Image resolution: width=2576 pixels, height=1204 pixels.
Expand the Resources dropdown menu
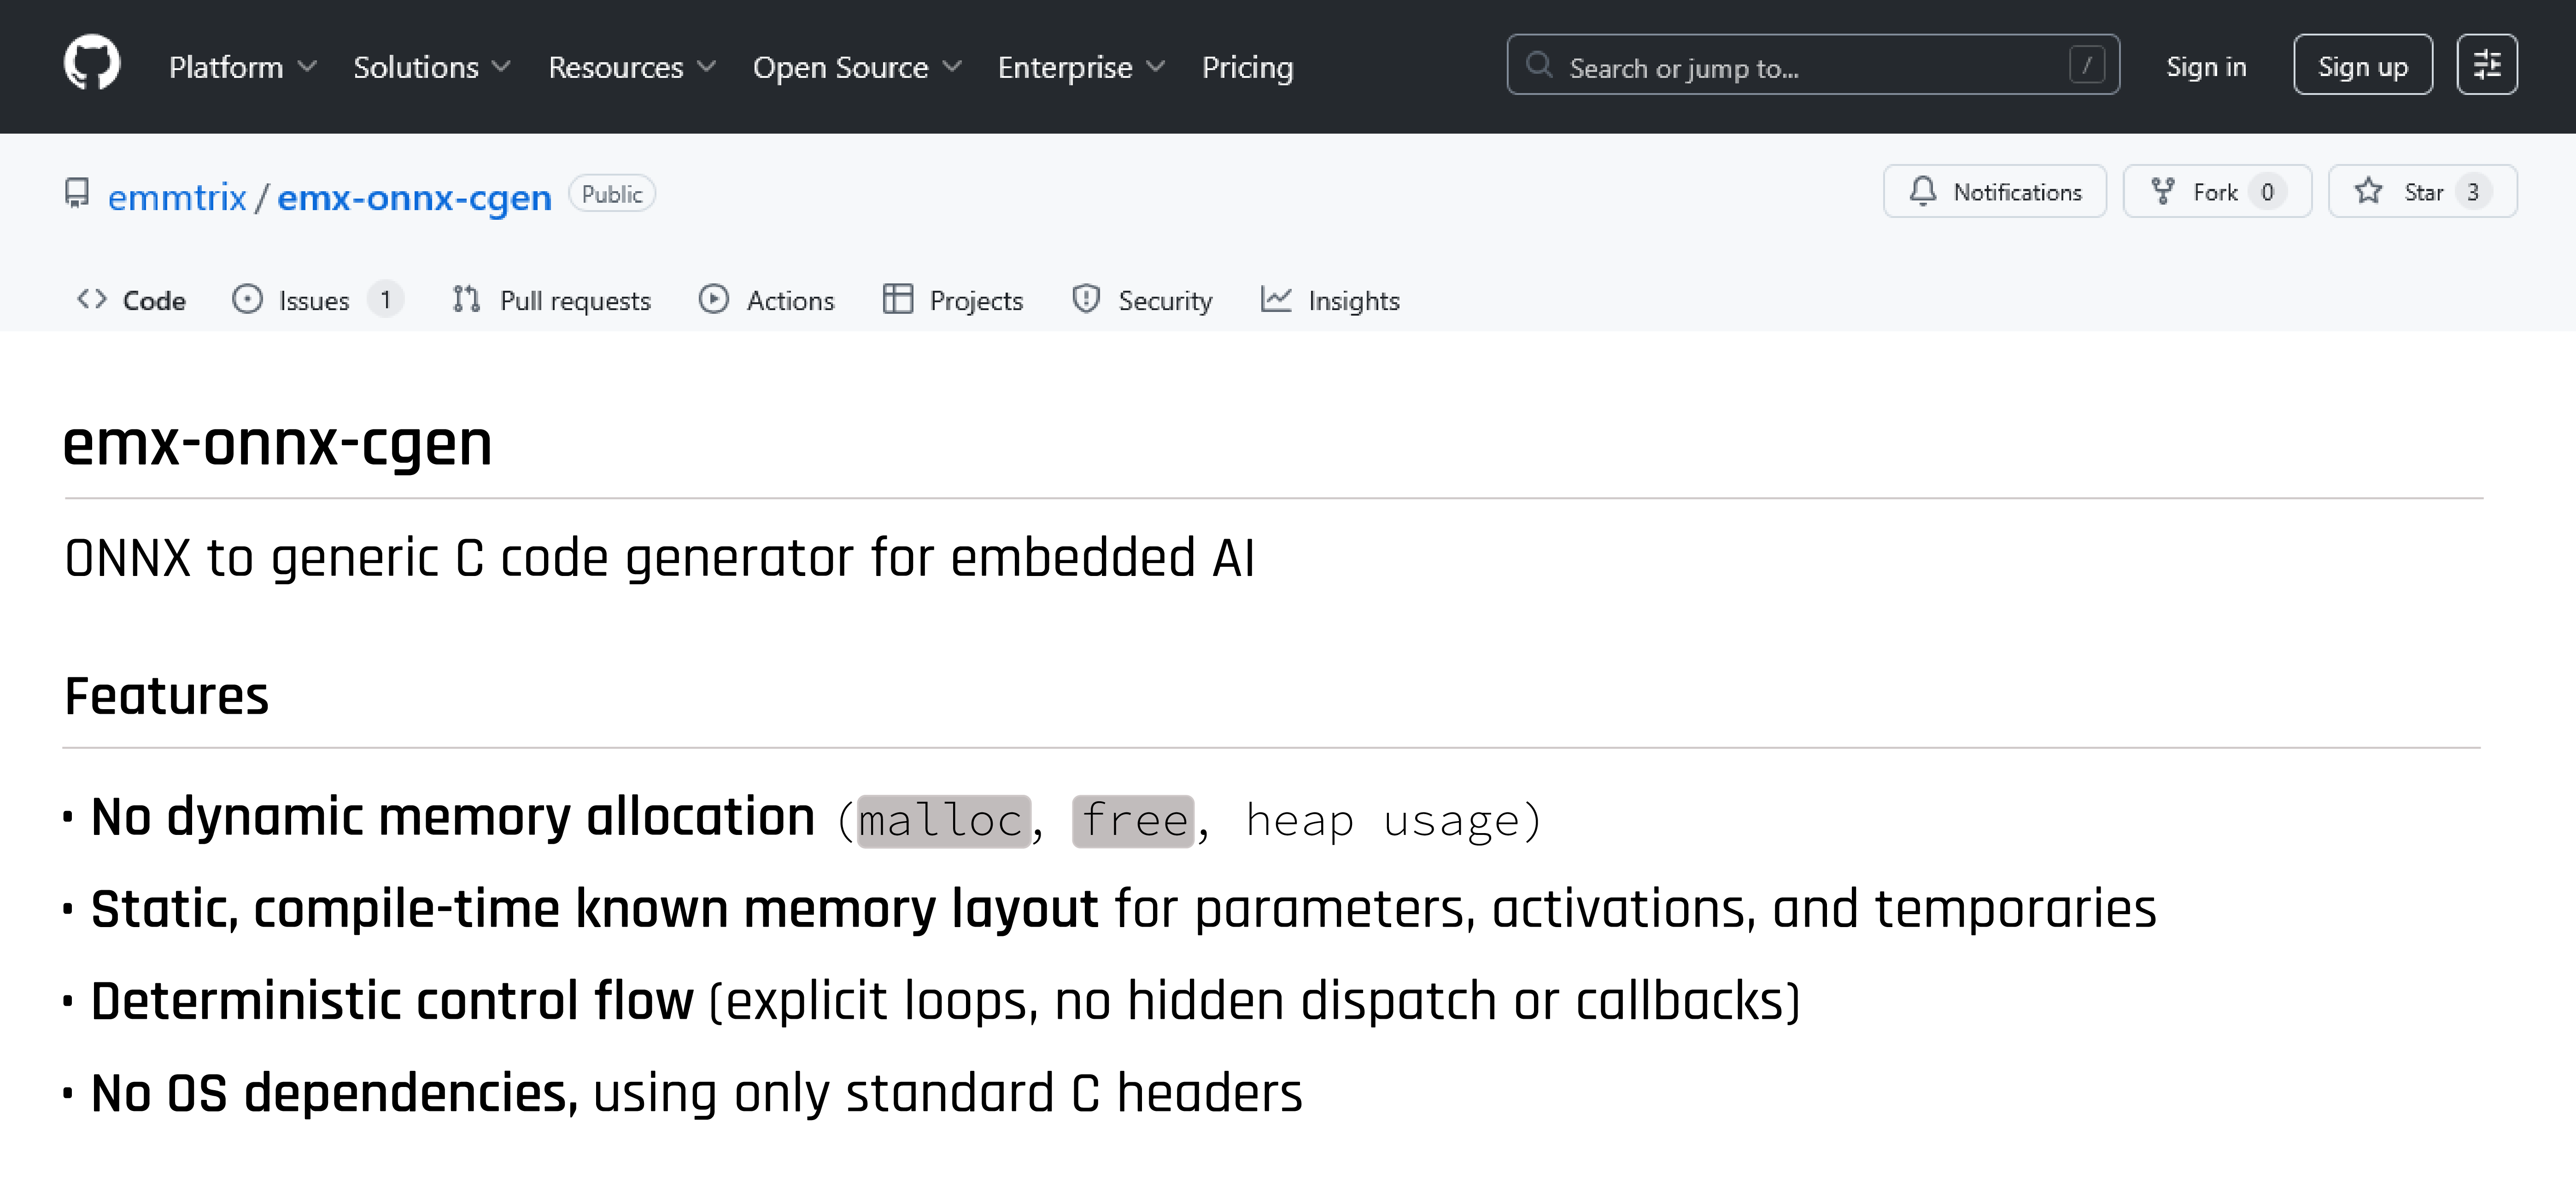[631, 67]
